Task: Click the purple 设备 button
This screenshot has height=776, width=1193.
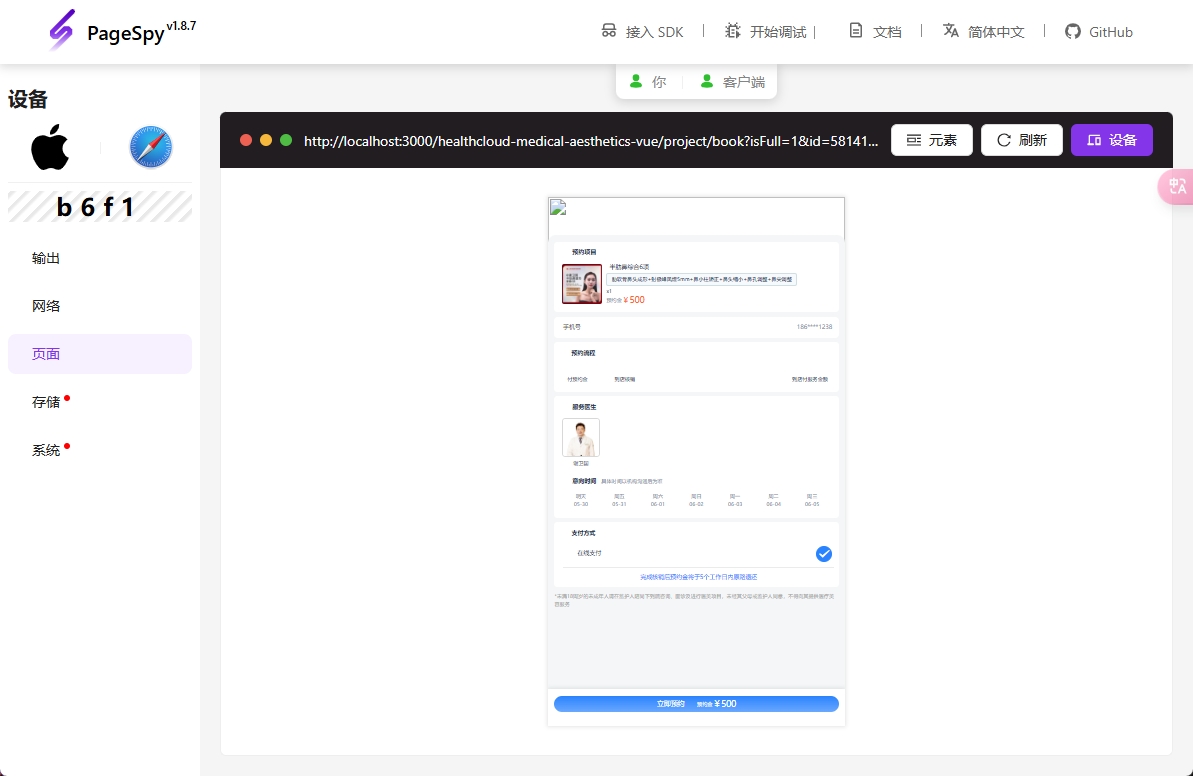Action: click(x=1111, y=140)
